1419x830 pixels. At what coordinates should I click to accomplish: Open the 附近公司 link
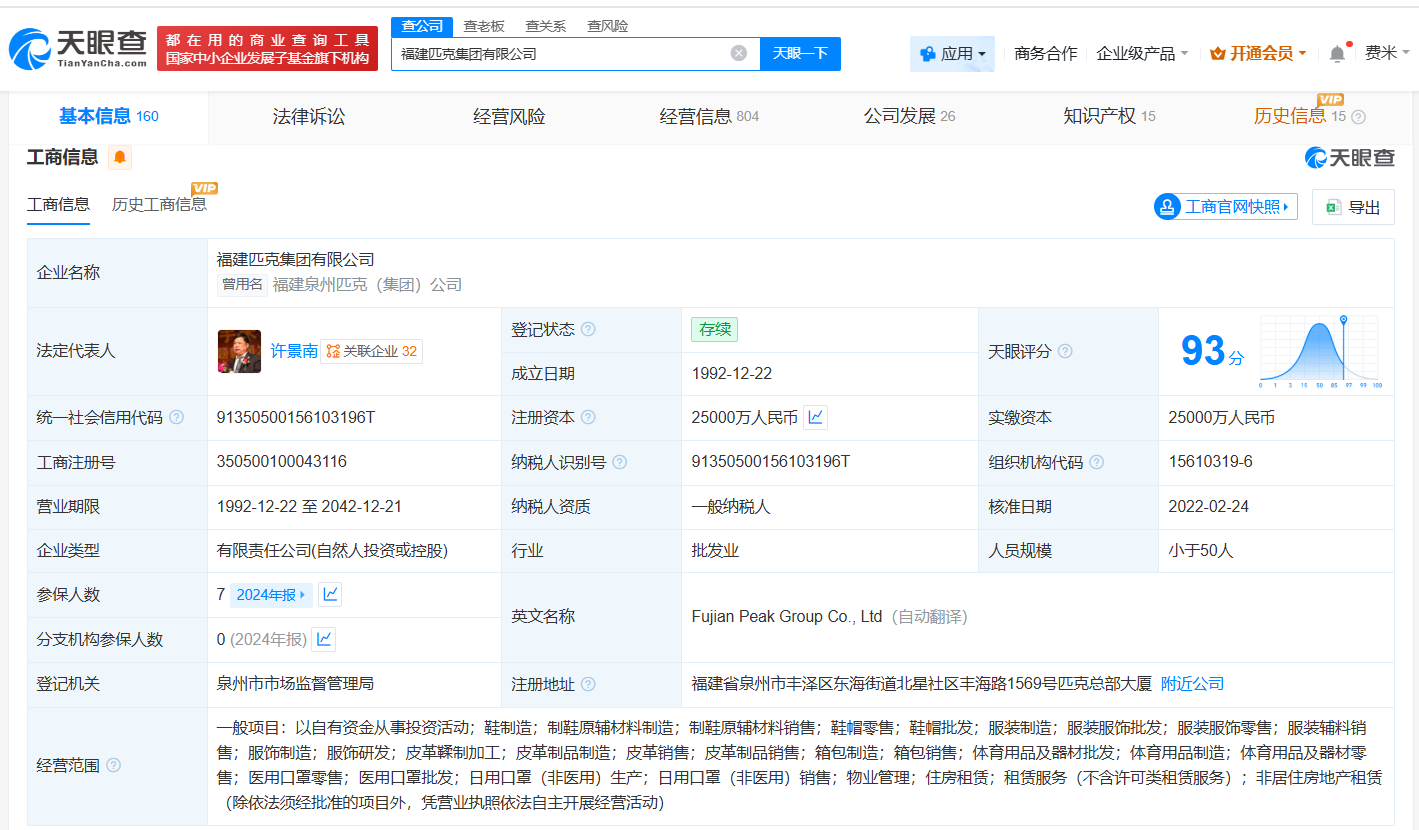pos(1191,684)
